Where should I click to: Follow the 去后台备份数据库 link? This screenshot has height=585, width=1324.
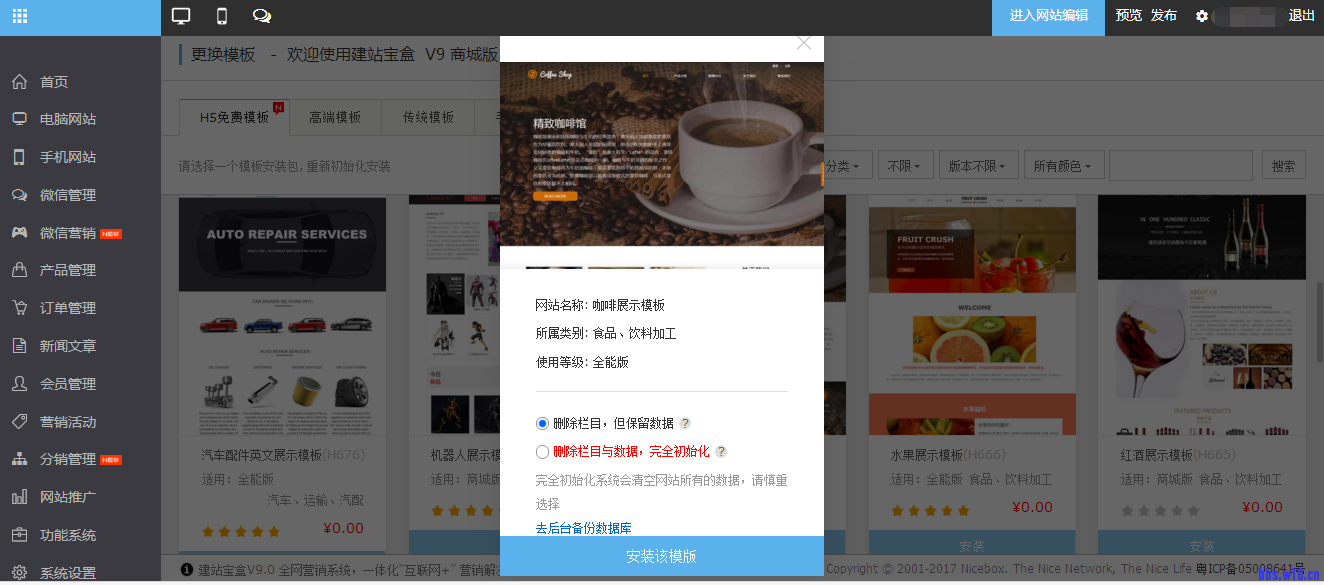[x=583, y=528]
